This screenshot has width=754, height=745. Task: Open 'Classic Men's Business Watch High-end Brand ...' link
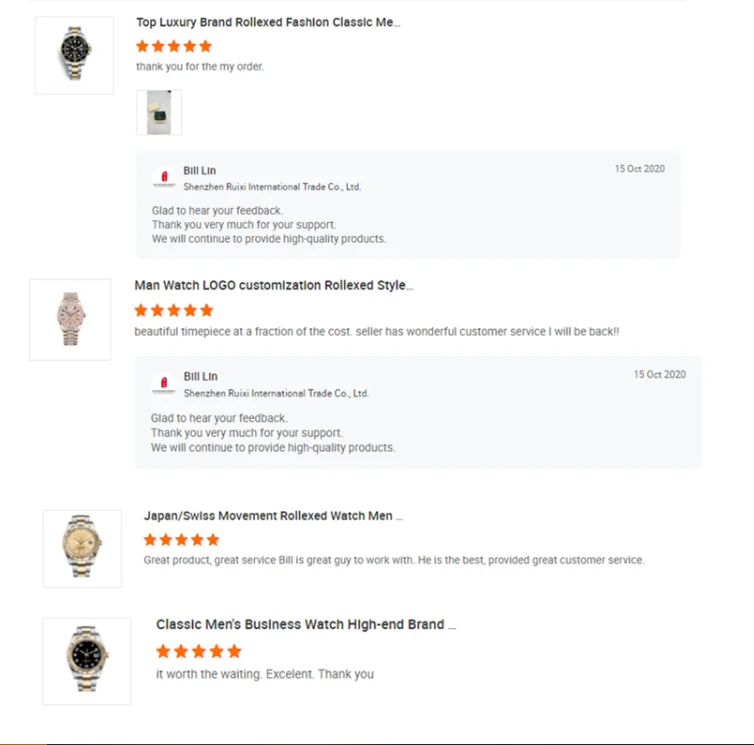click(305, 624)
